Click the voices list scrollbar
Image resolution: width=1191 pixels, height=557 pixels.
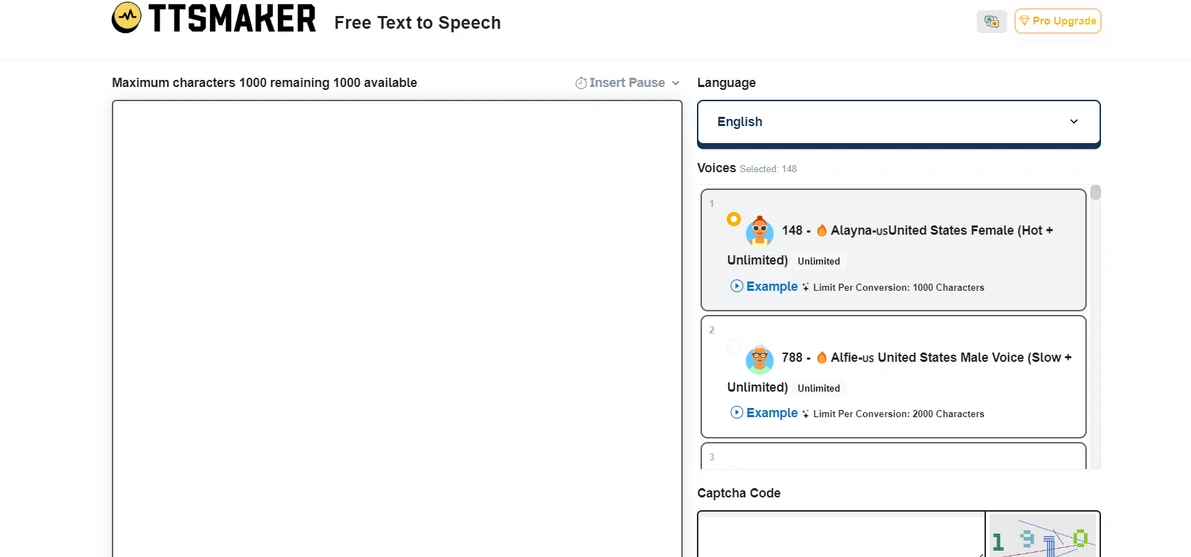1095,193
